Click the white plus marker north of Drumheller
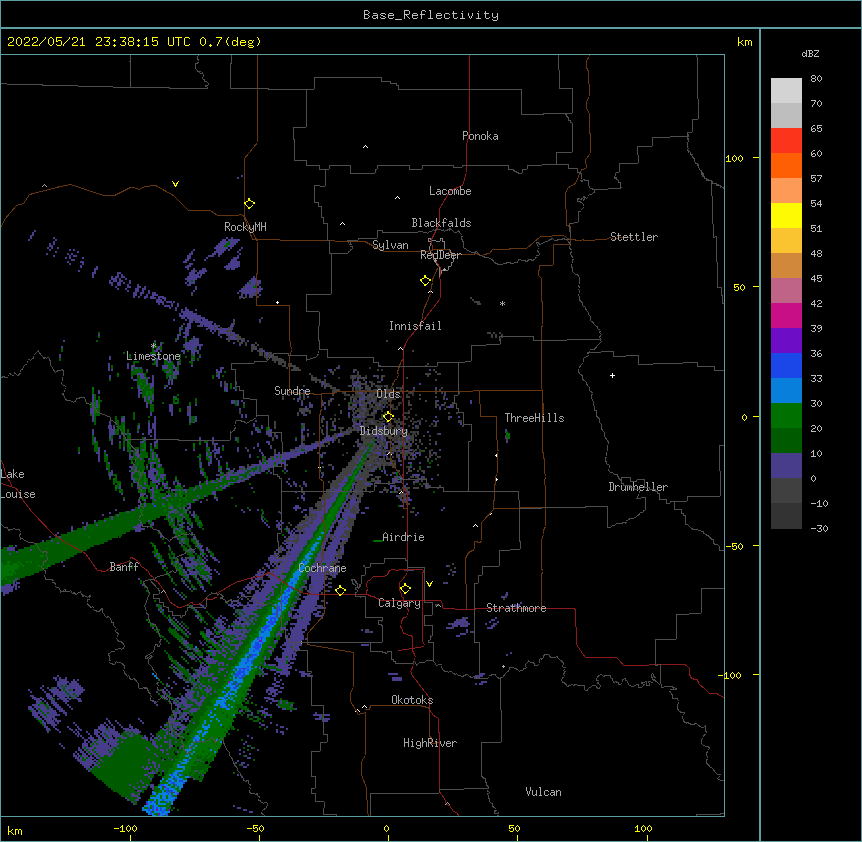862x842 pixels. pos(612,375)
